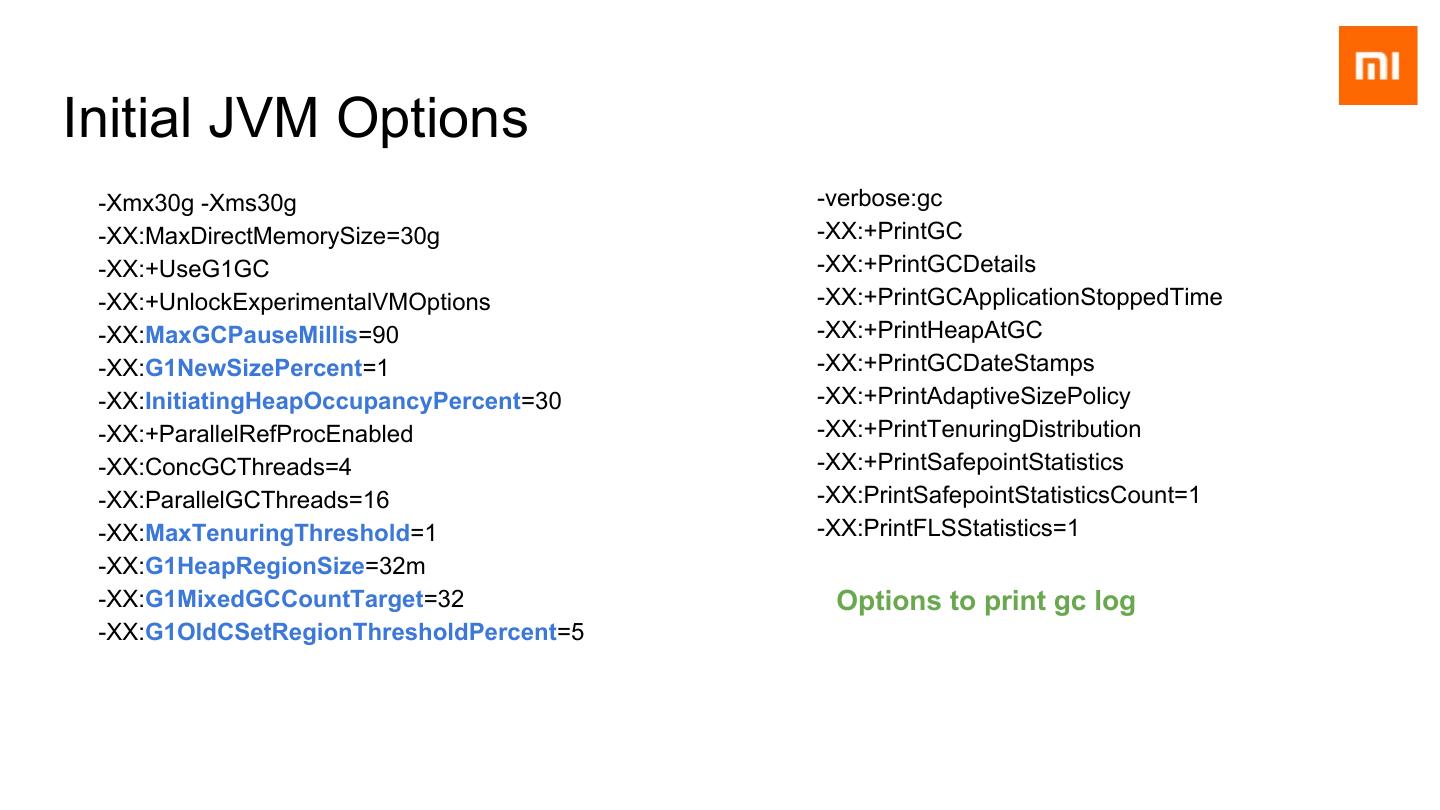Click the -verbose:gc line
The height and width of the screenshot is (810, 1440).
pos(879,199)
